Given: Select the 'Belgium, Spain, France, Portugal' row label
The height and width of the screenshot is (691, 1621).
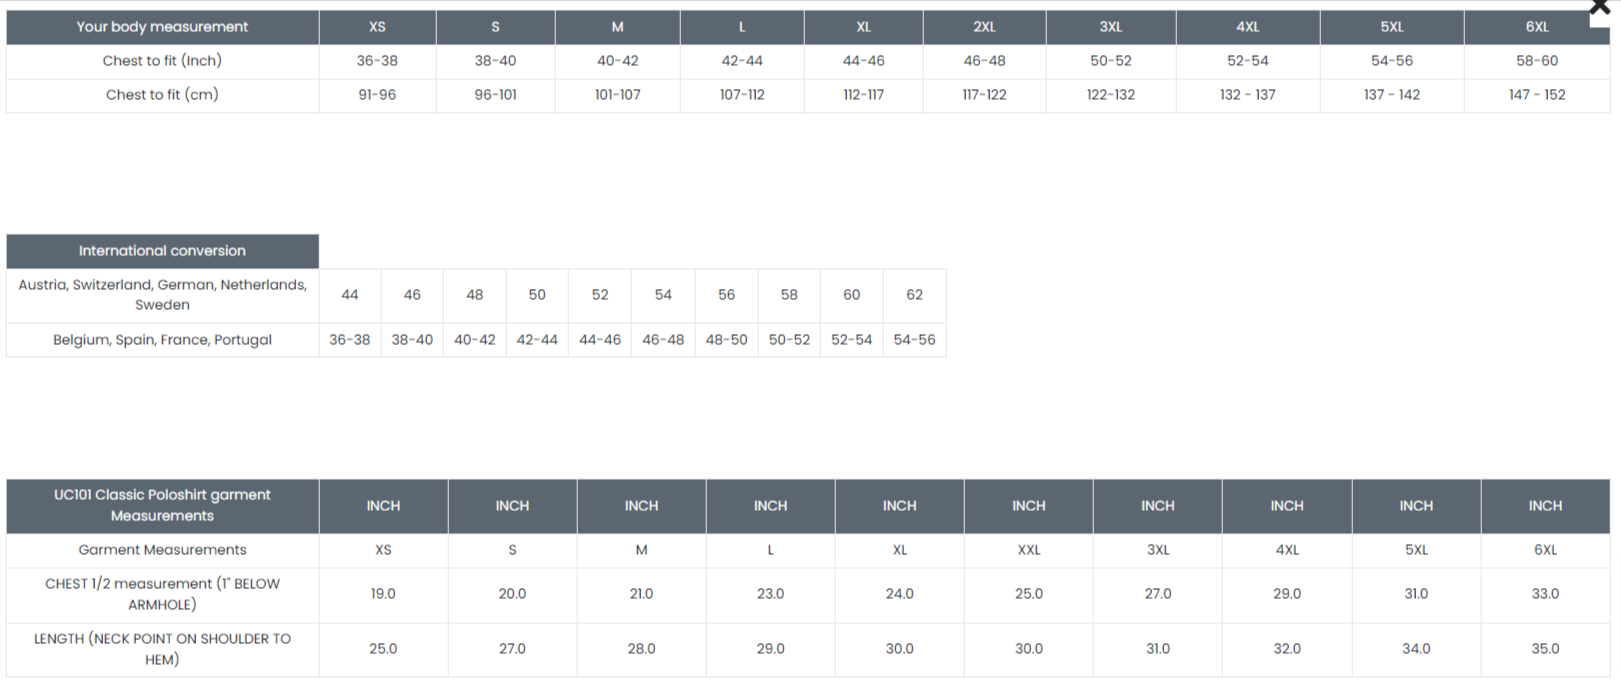Looking at the screenshot, I should tap(162, 340).
